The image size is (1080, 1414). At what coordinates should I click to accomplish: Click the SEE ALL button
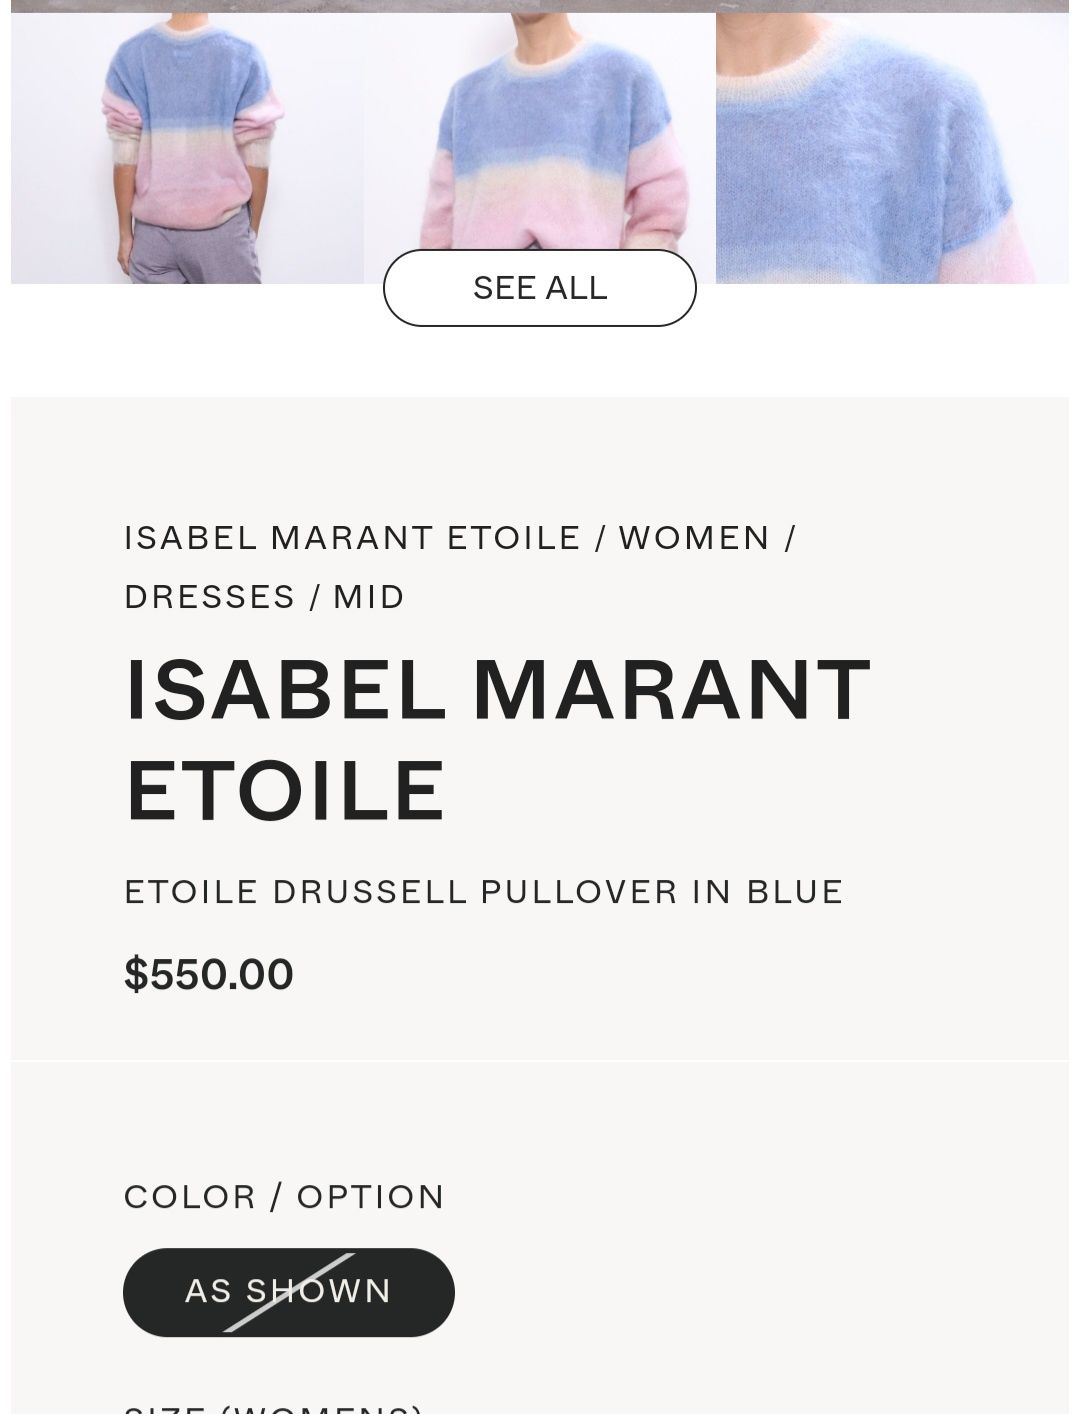(x=540, y=288)
